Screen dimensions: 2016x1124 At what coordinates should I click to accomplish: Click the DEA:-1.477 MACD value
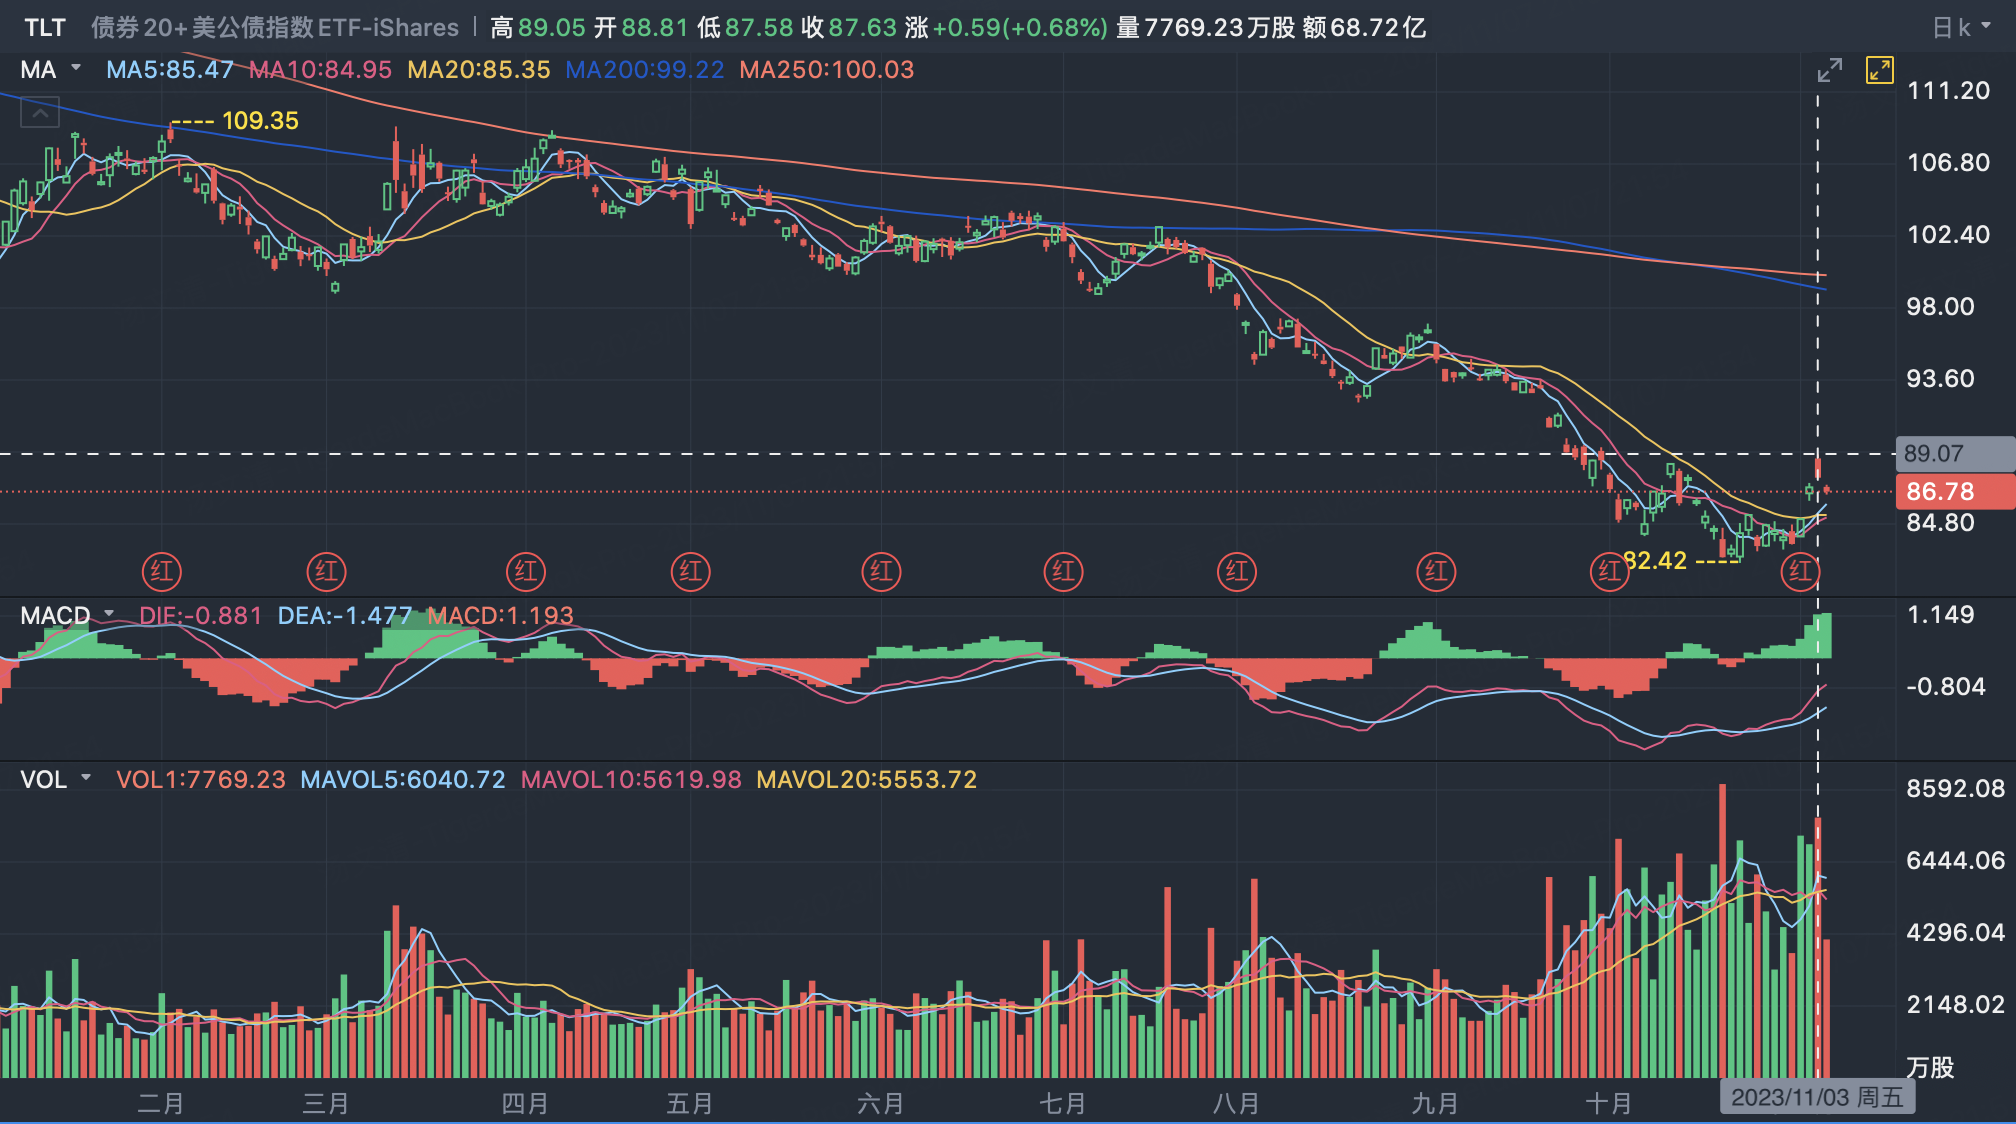coord(345,615)
